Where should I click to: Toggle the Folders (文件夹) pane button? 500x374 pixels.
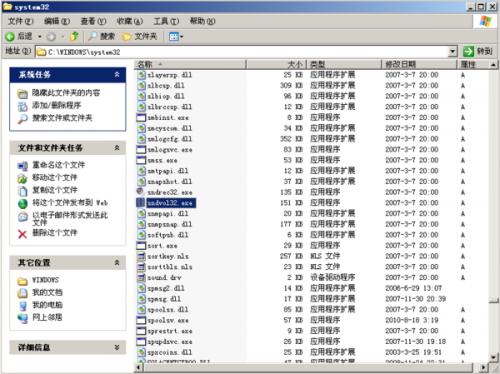point(139,36)
